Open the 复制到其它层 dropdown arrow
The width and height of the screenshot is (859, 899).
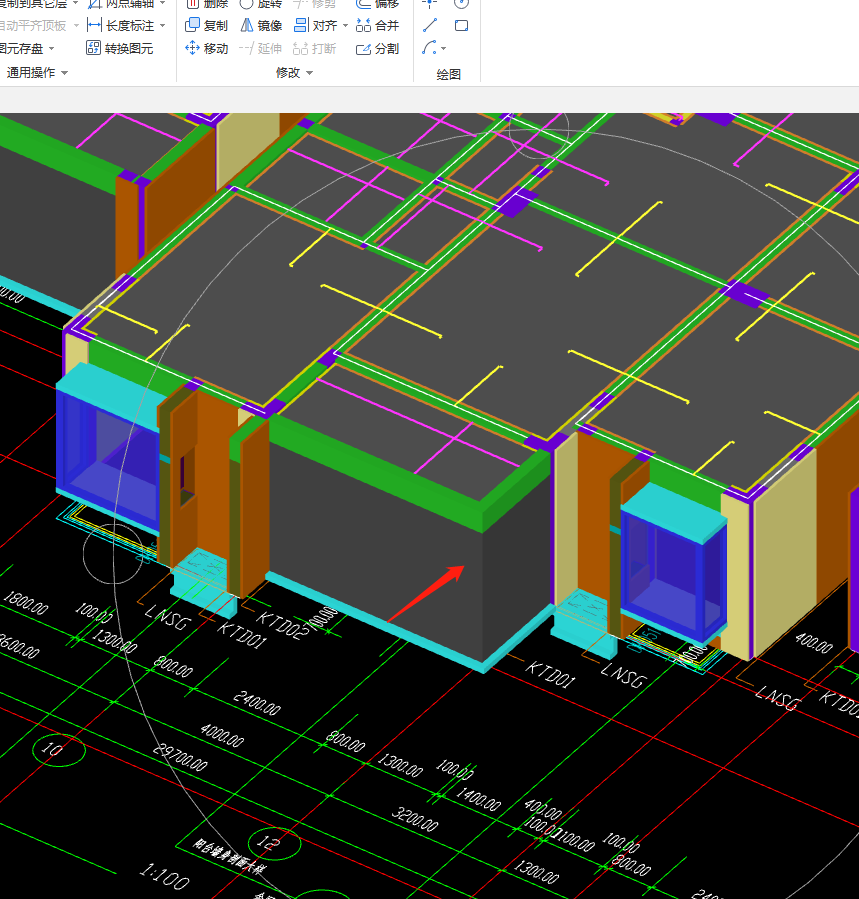[x=76, y=3]
